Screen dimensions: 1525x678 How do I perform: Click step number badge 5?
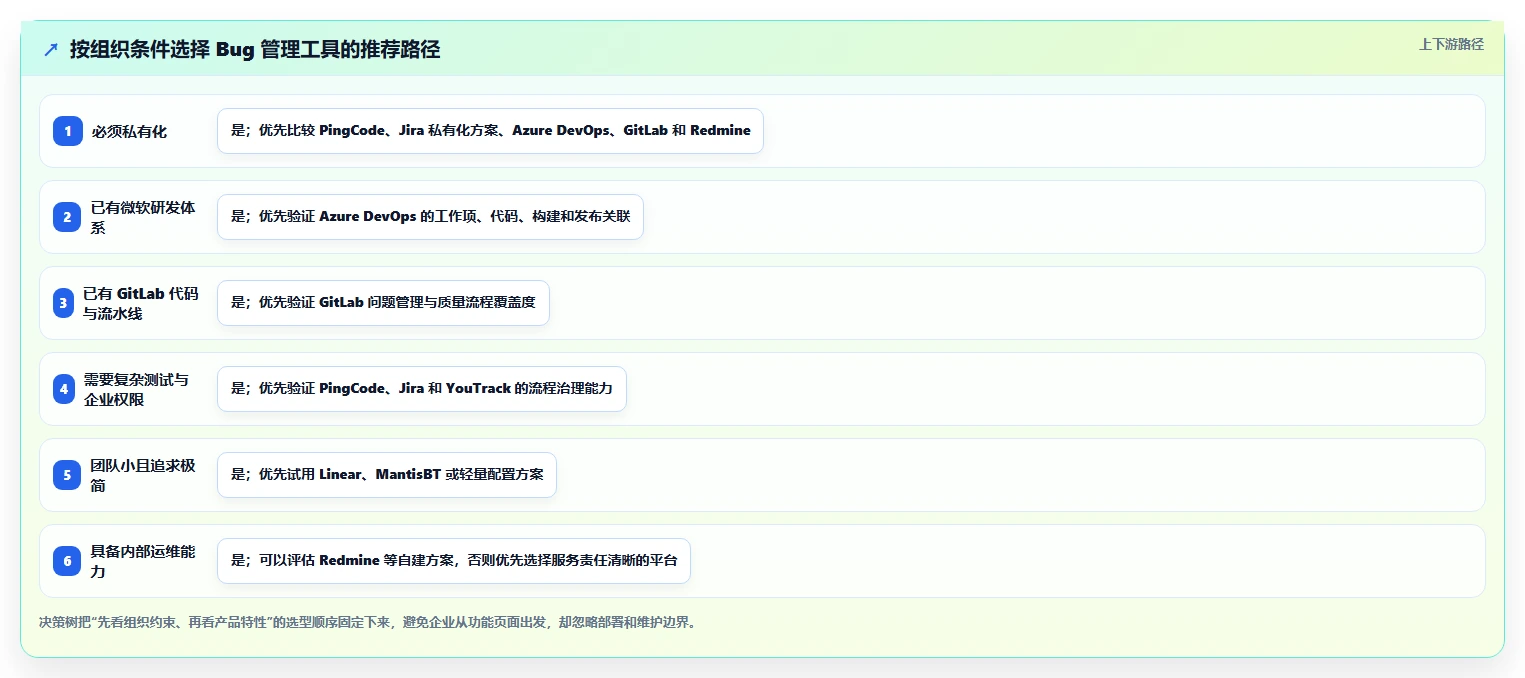[68, 475]
